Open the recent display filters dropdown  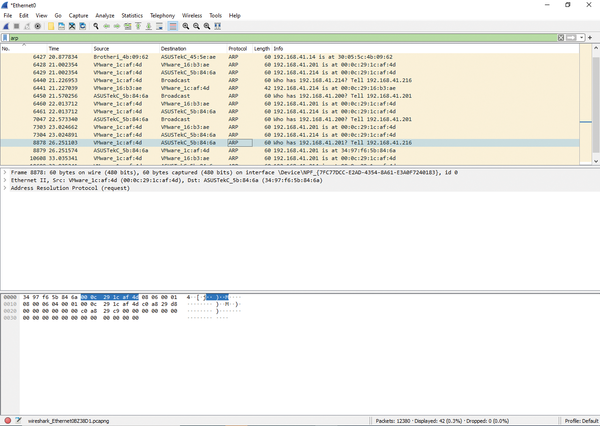[x=581, y=38]
